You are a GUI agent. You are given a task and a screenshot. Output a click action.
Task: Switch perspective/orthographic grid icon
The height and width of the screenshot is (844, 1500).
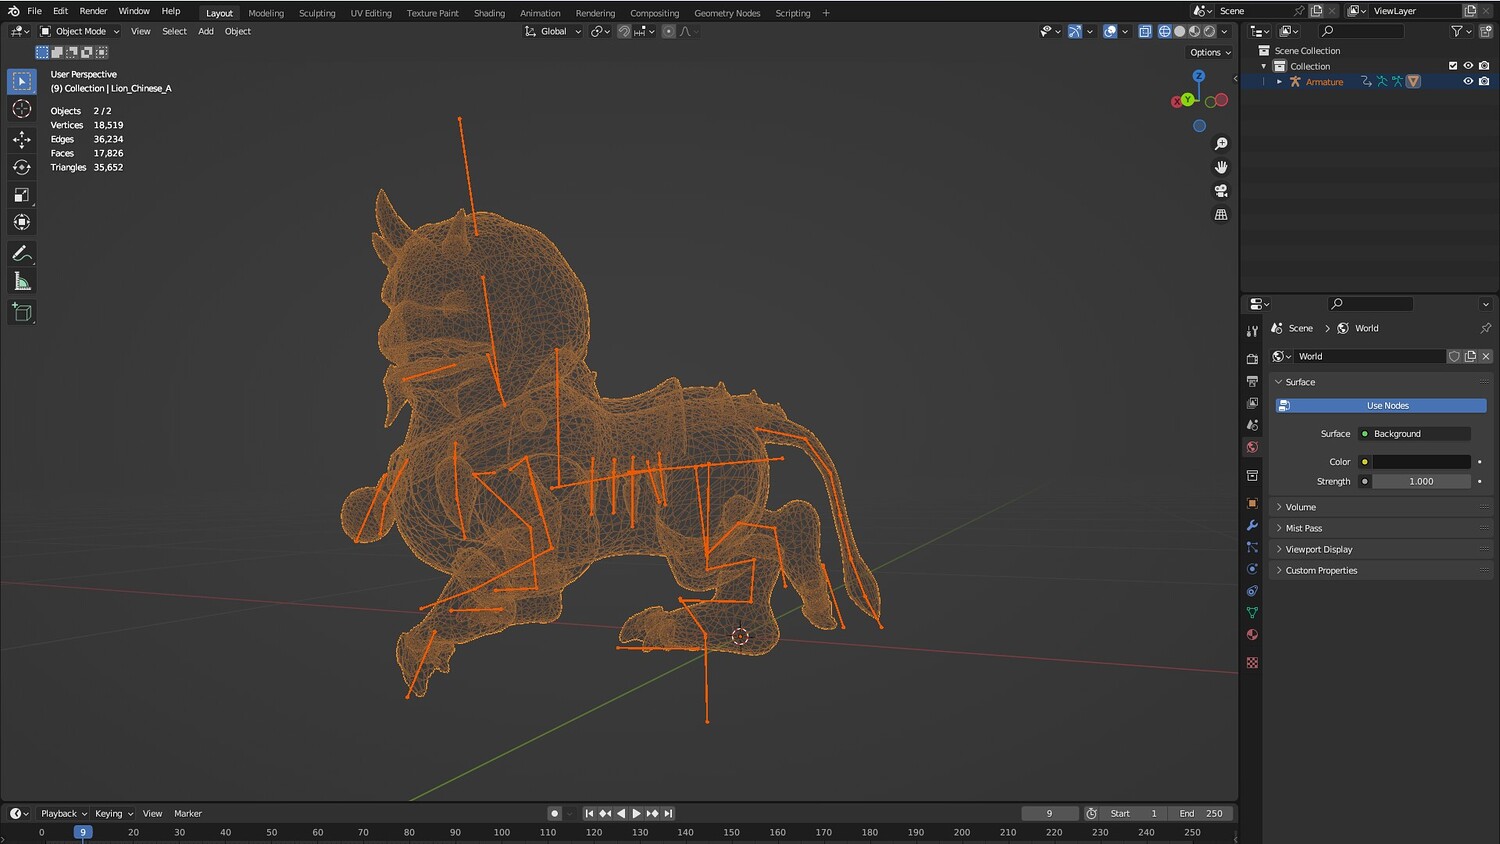[x=1221, y=214]
